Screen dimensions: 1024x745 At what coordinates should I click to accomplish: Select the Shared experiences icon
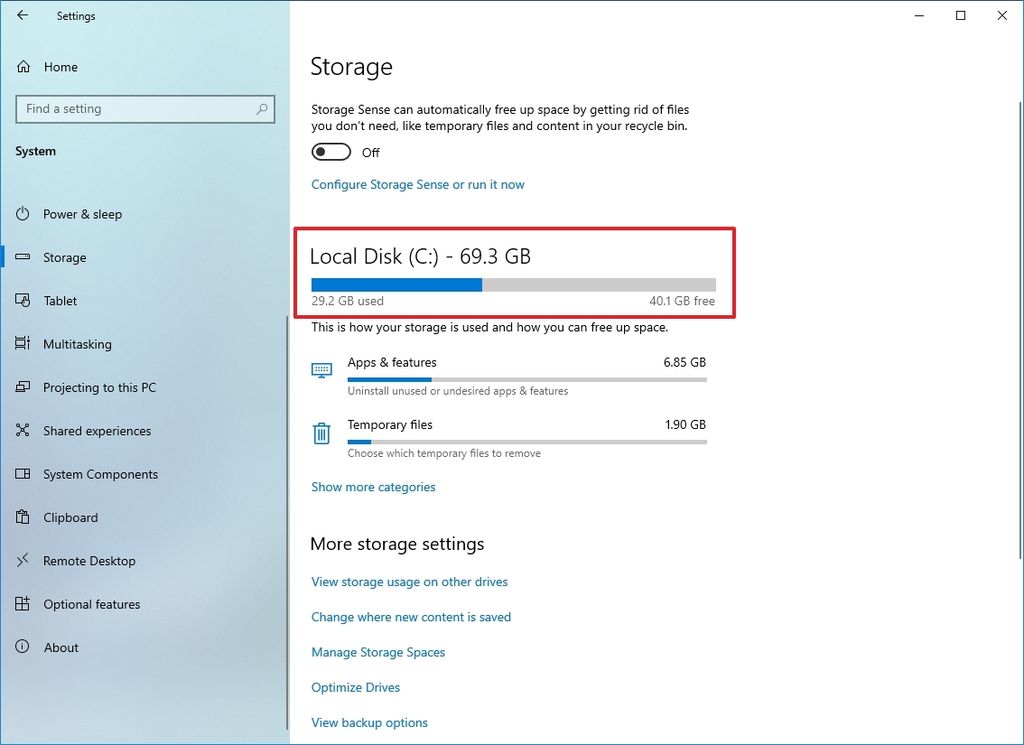(x=24, y=431)
